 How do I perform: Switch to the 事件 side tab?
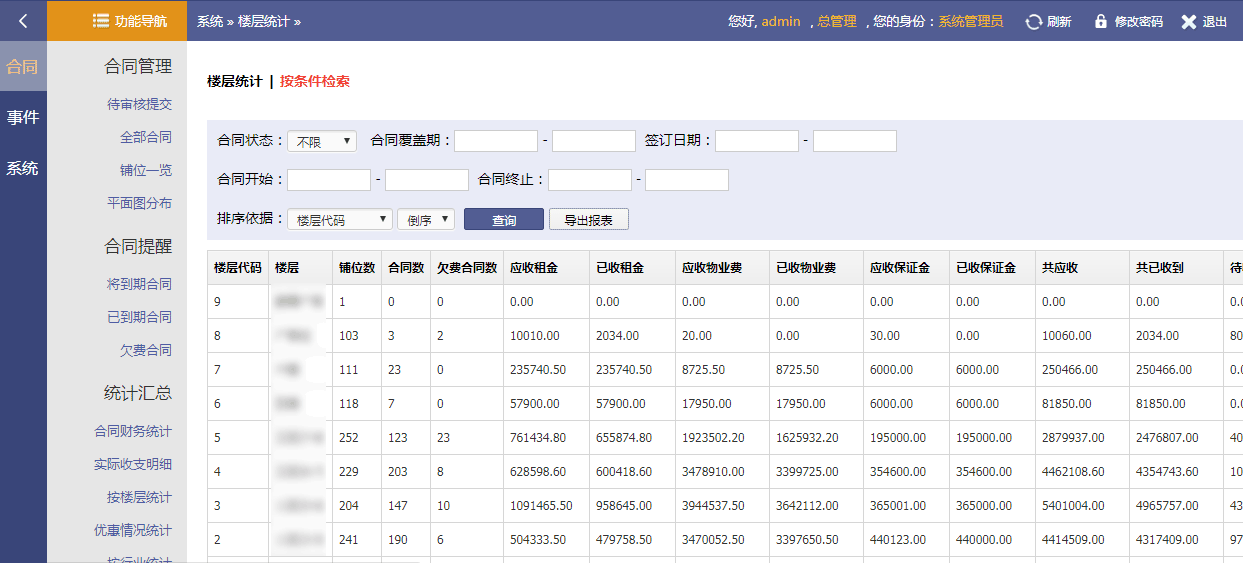[x=23, y=118]
